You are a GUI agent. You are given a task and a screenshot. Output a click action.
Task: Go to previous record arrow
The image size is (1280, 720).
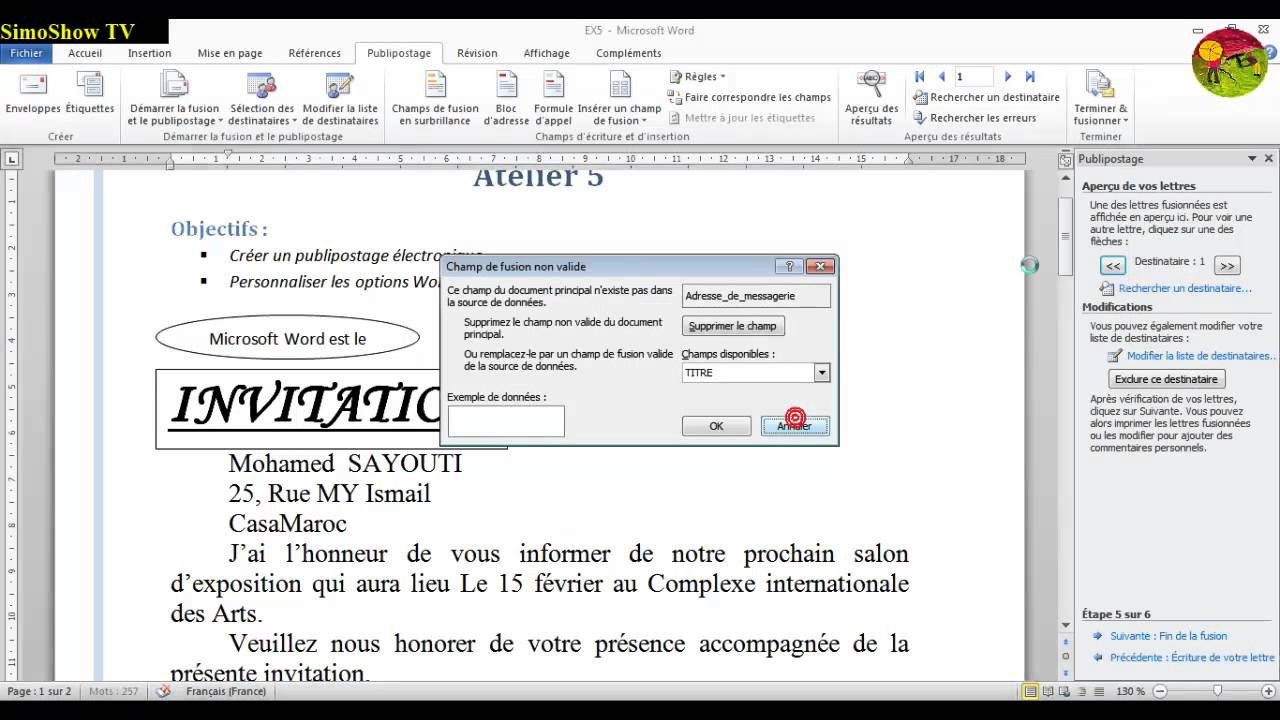click(x=941, y=76)
